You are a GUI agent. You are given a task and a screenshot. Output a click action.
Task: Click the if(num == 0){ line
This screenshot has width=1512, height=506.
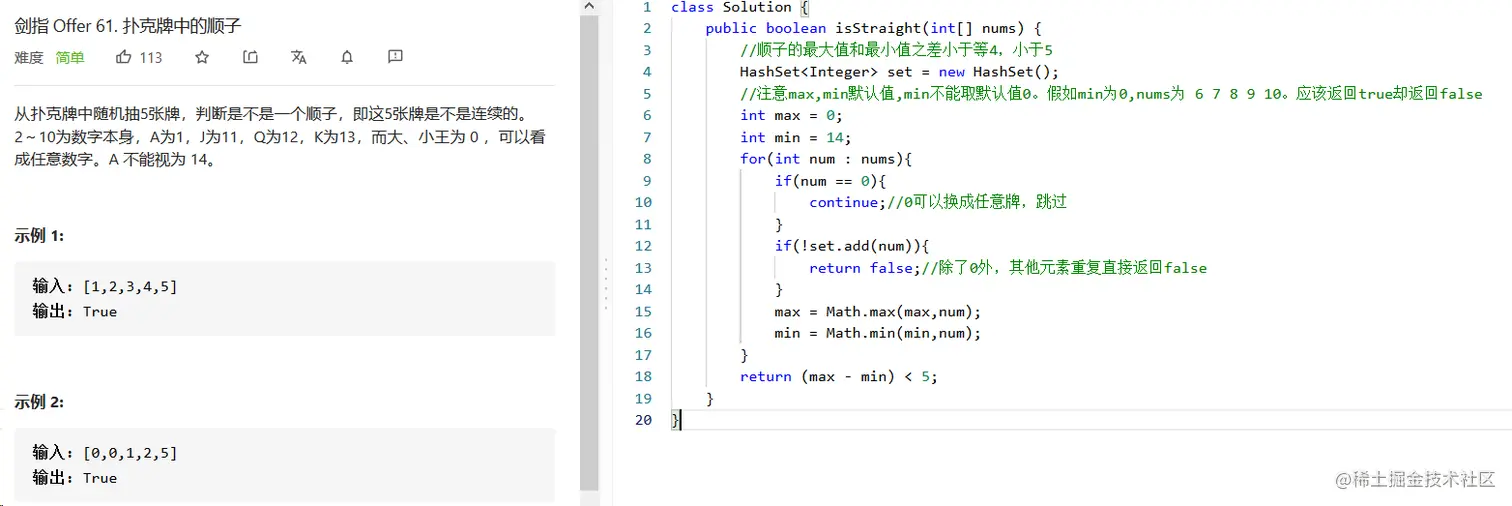(x=830, y=181)
